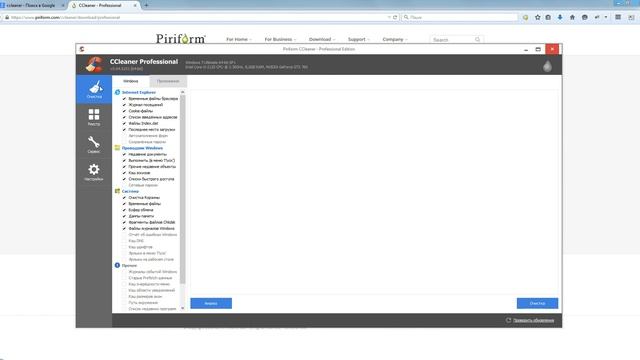The height and width of the screenshot is (360, 640).
Task: Click the small CCleaner icon in the title bar
Action: (x=82, y=49)
